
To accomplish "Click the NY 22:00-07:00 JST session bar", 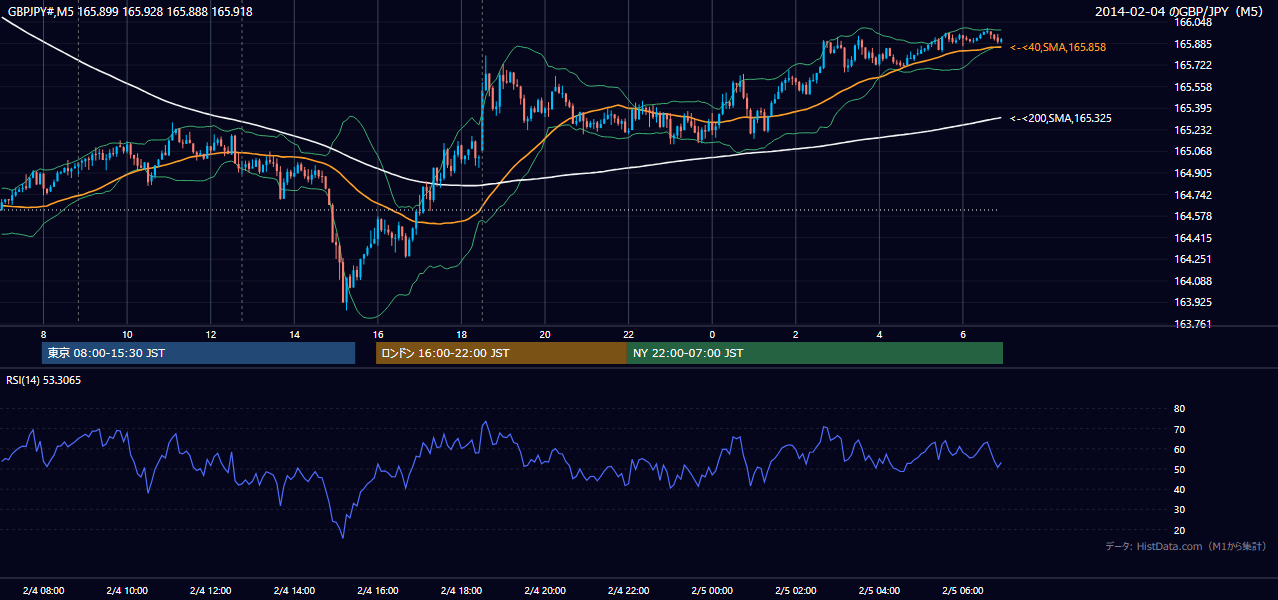I will (x=815, y=353).
